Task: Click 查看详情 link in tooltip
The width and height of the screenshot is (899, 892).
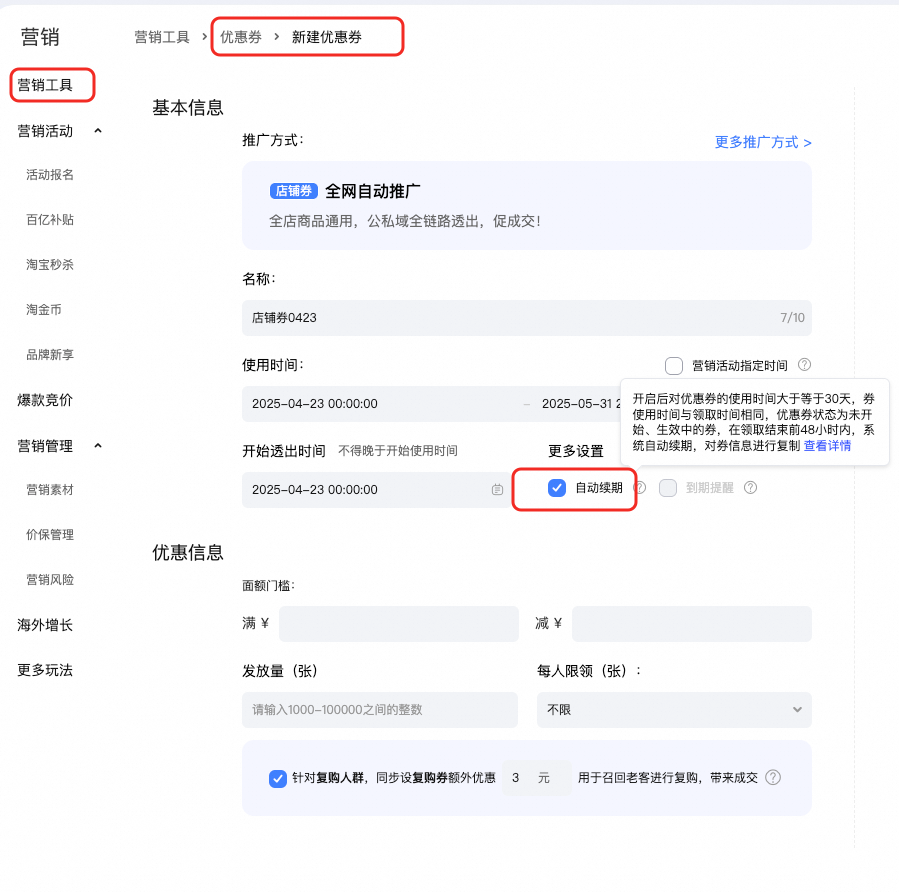Action: coord(827,445)
